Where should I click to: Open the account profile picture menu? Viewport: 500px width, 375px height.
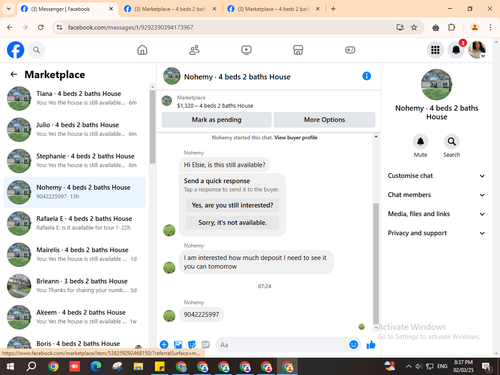pos(477,50)
